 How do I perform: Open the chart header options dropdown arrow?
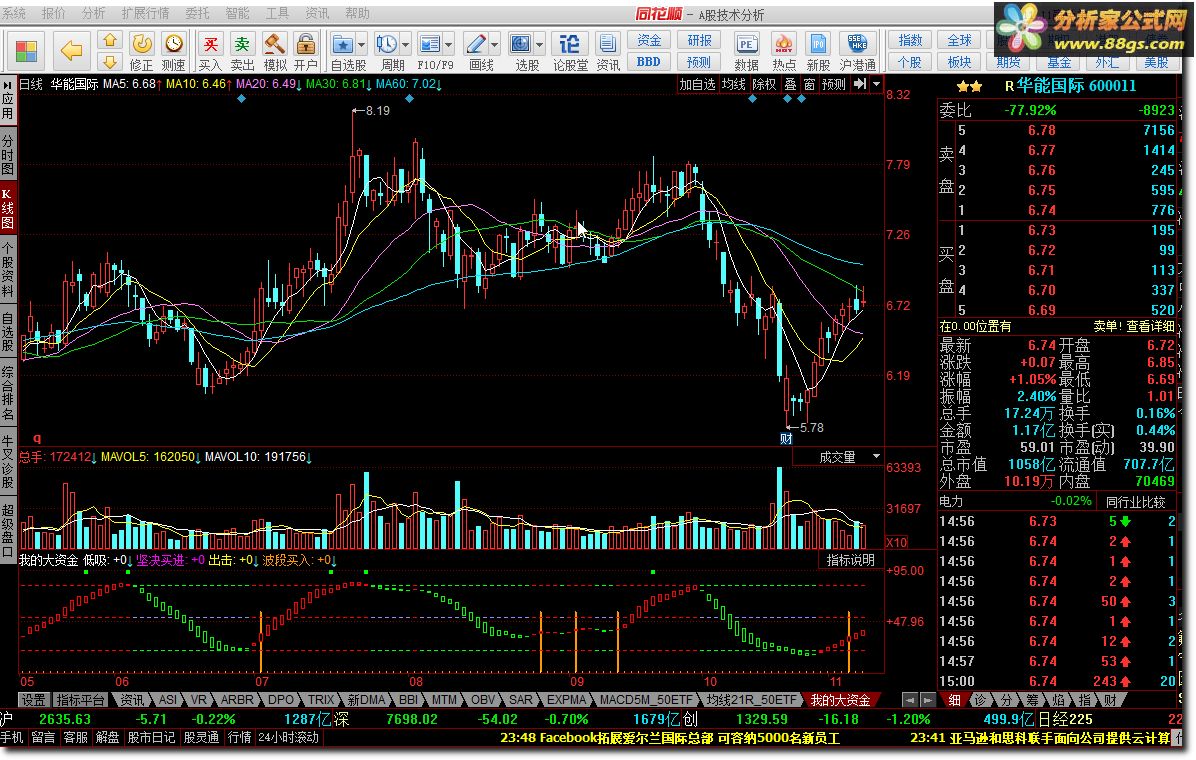(876, 84)
